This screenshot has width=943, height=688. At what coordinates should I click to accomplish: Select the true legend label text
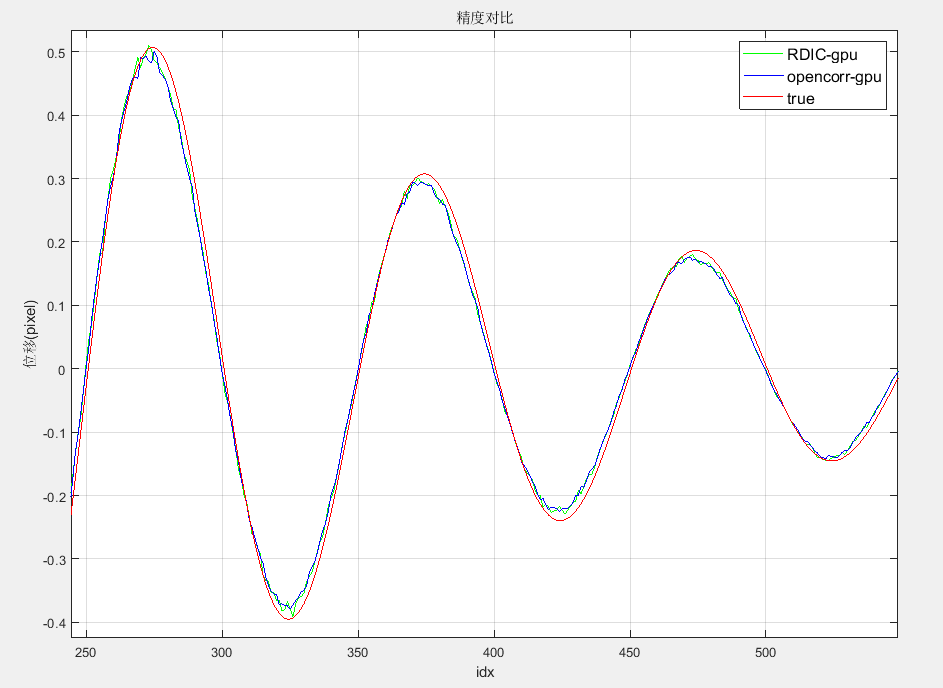(801, 99)
